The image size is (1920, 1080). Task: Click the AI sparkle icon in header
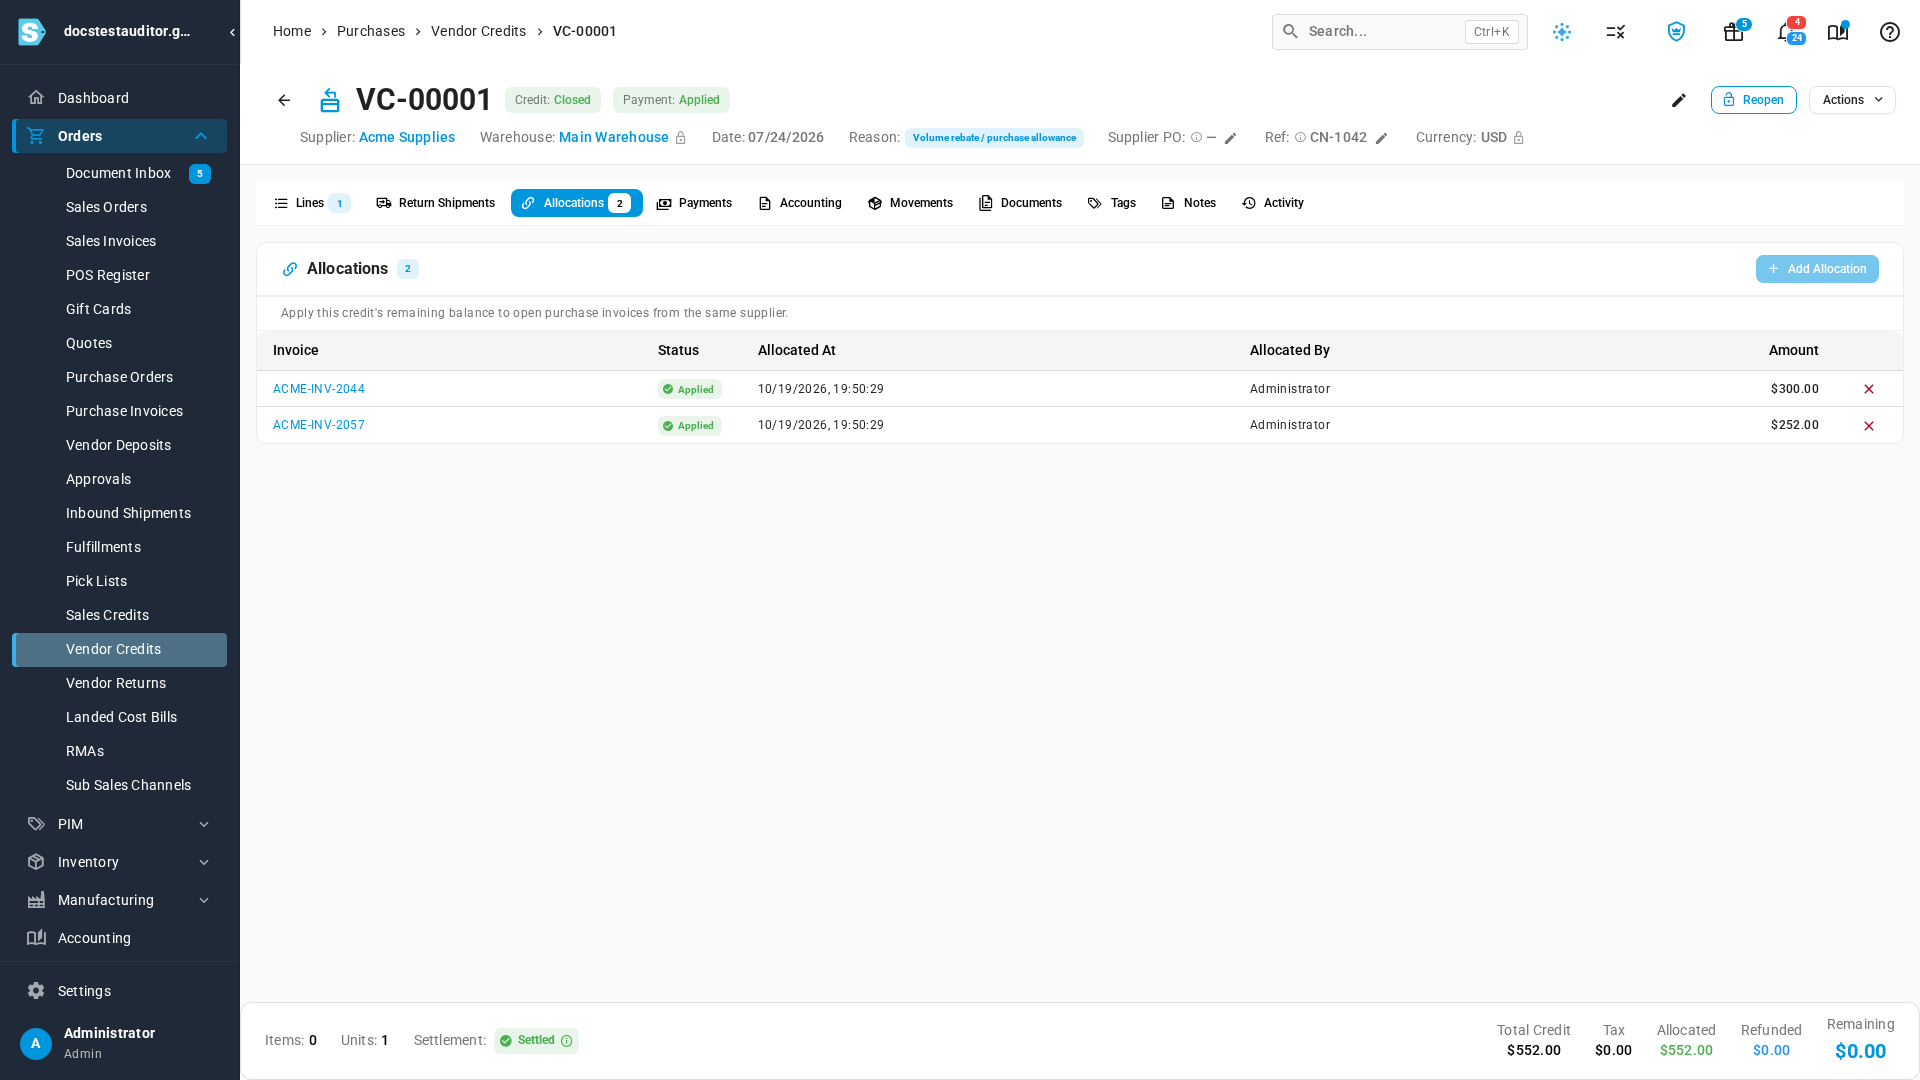[1562, 32]
